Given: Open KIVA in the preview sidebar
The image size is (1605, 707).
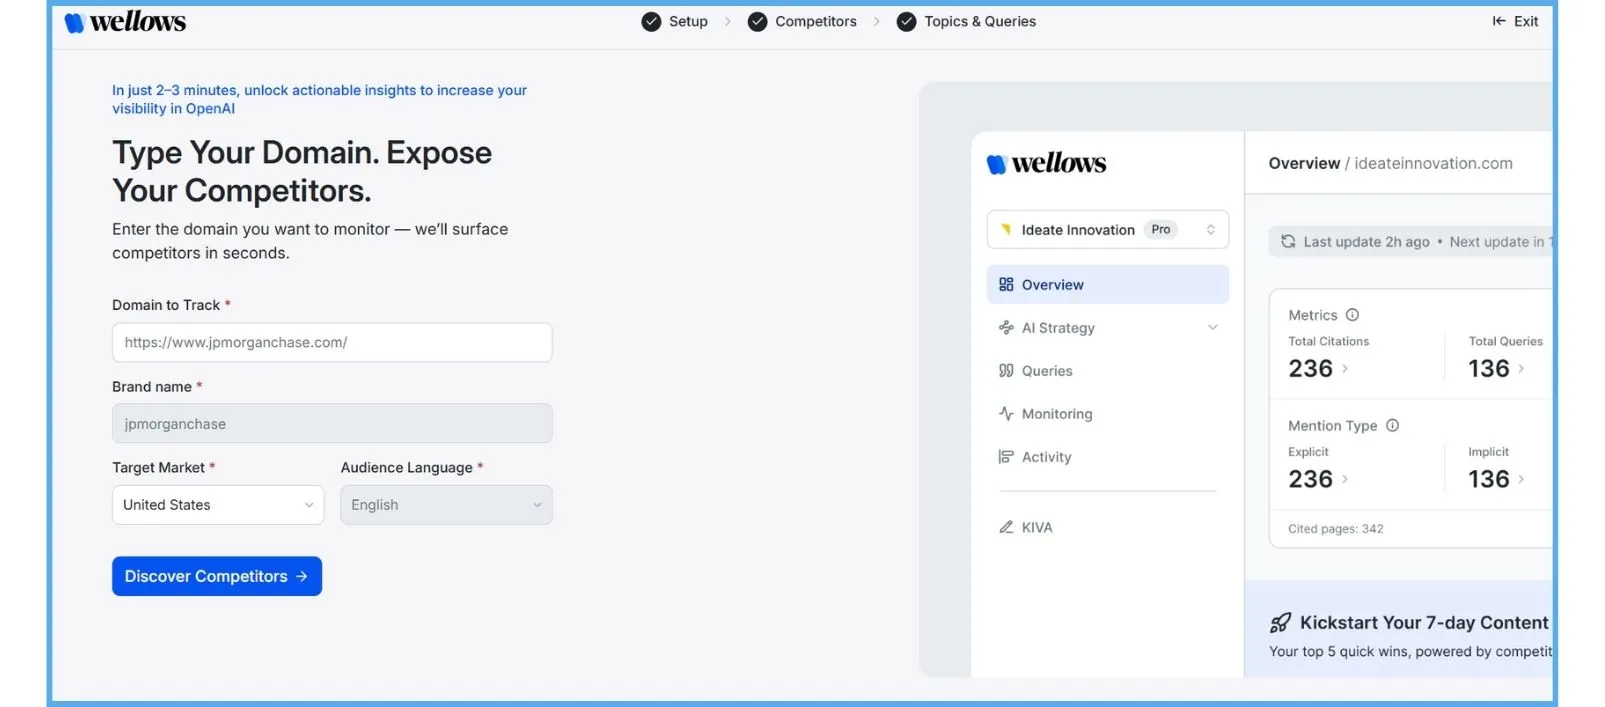Looking at the screenshot, I should tap(1108, 527).
